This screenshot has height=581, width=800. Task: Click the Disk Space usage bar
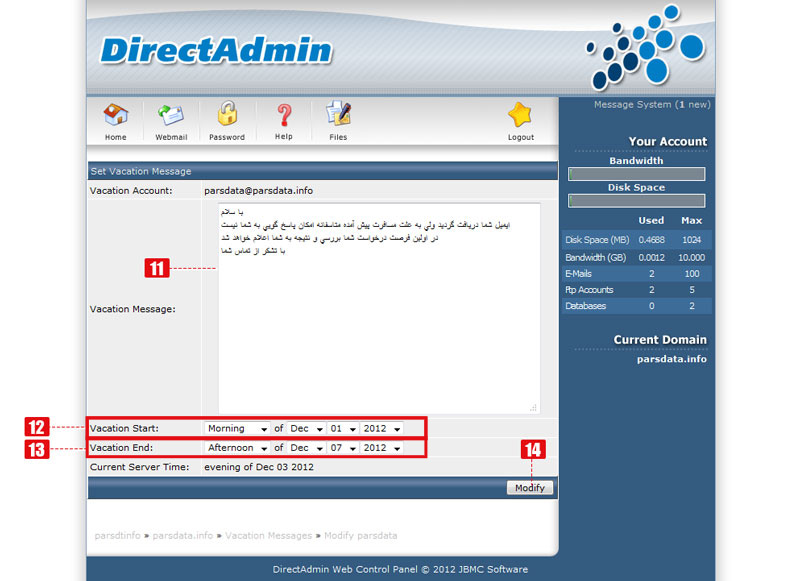pyautogui.click(x=636, y=200)
